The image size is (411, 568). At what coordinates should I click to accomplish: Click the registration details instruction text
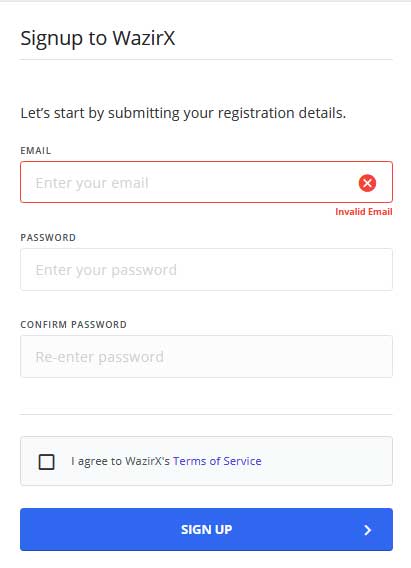click(x=183, y=113)
